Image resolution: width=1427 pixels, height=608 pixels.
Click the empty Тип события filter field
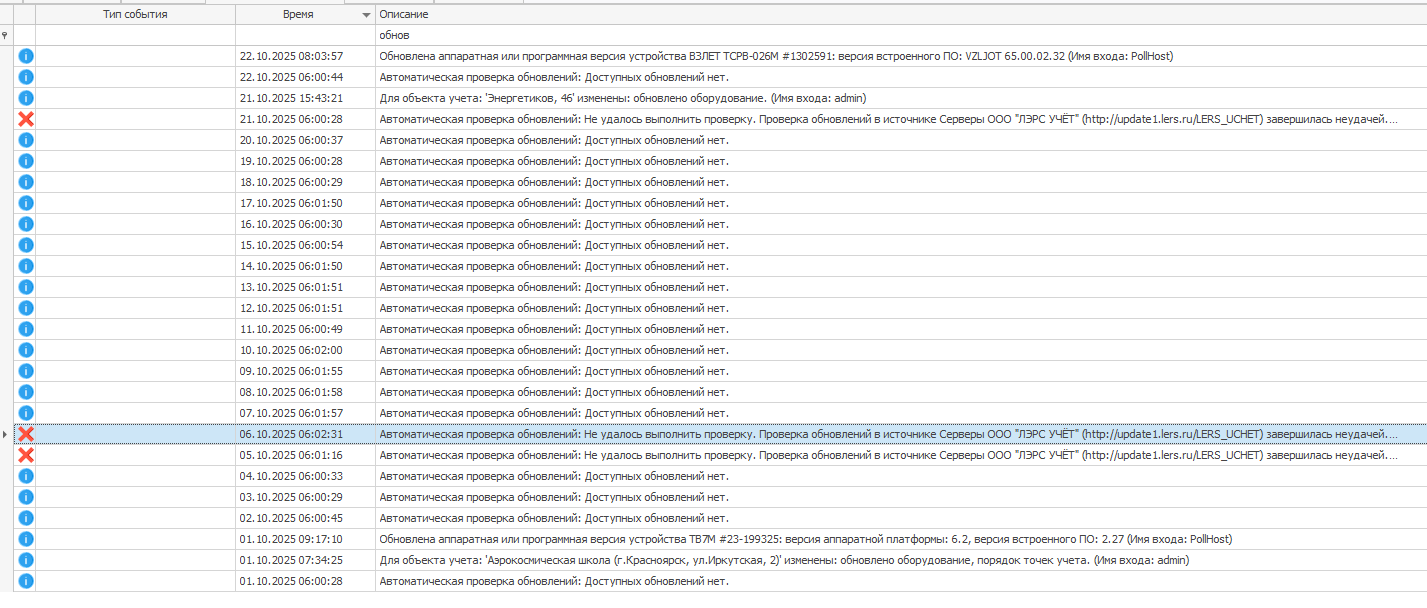pos(135,35)
